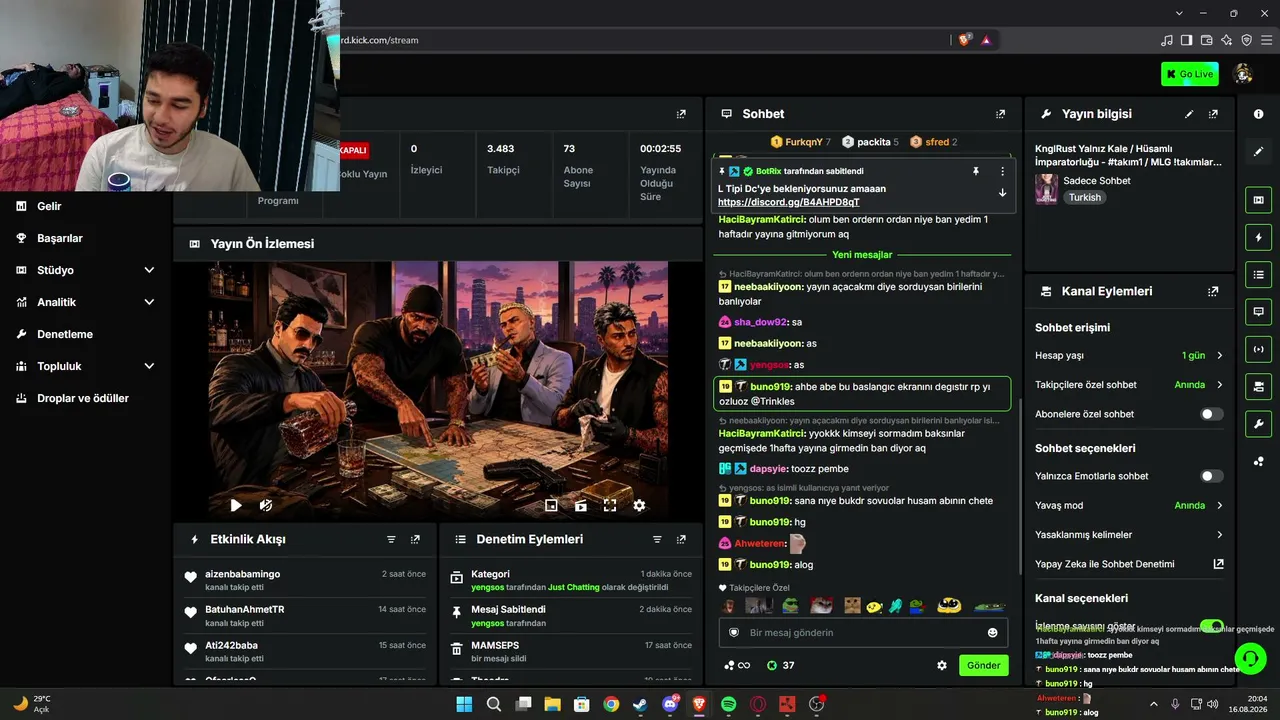Open the profile avatar menu
Viewport: 1280px width, 720px height.
coord(1243,74)
